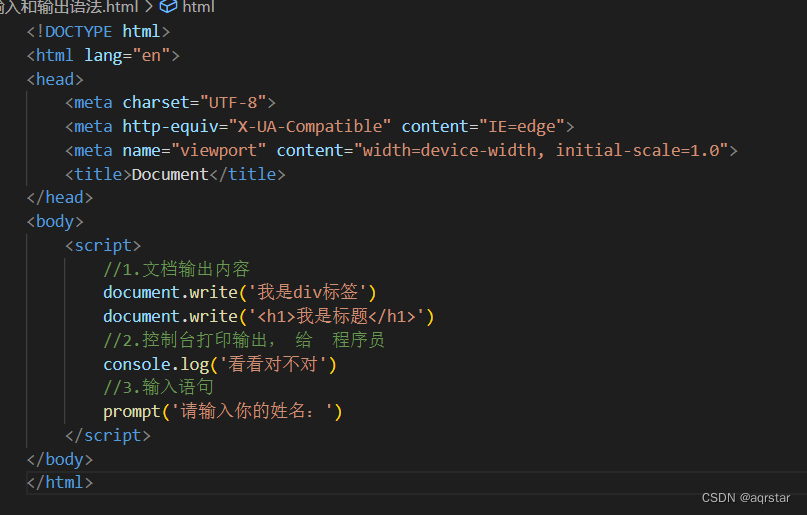
Task: Click the comment //1.文档输出内容
Action: tap(177, 269)
